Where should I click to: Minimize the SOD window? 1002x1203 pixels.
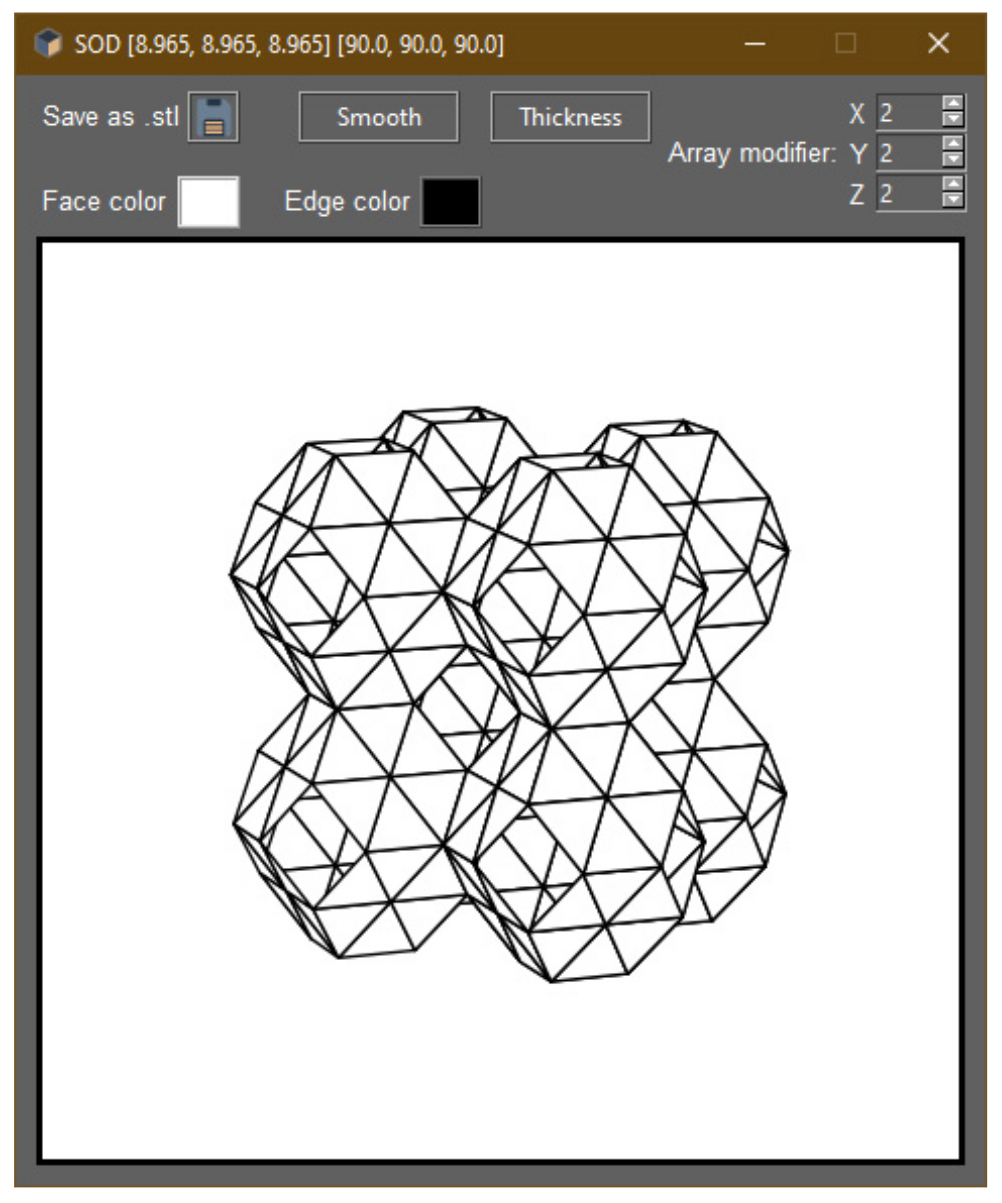pos(756,45)
